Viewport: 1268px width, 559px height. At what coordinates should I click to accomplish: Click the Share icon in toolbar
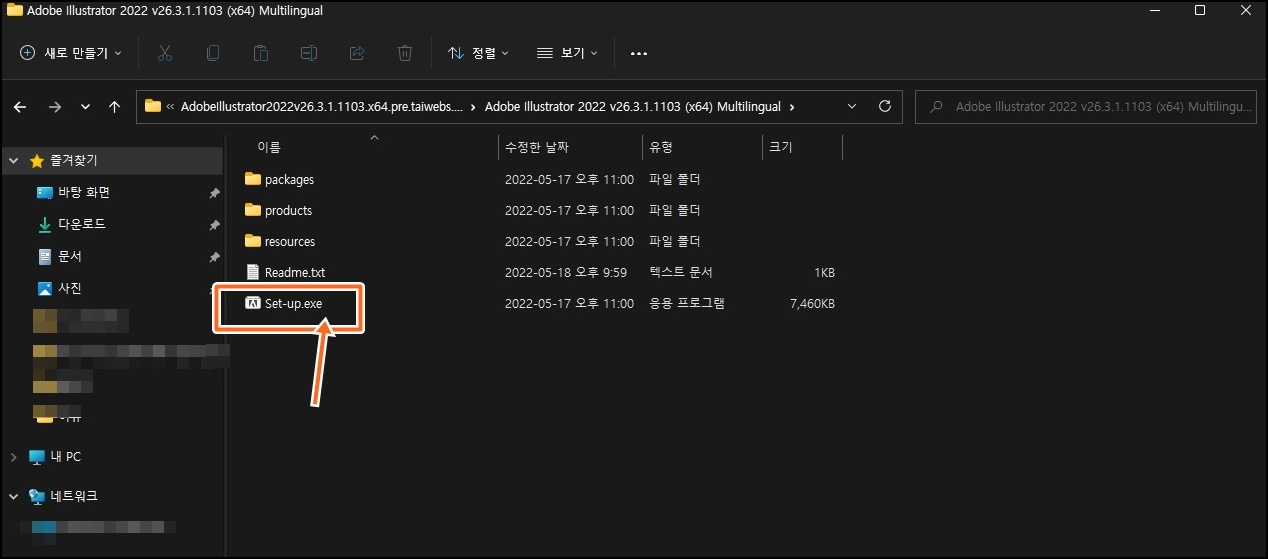[x=357, y=53]
